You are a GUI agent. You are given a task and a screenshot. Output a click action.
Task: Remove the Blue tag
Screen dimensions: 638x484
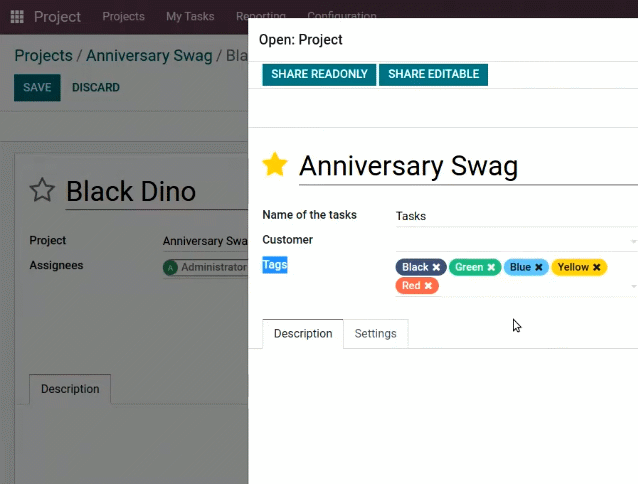[539, 268]
